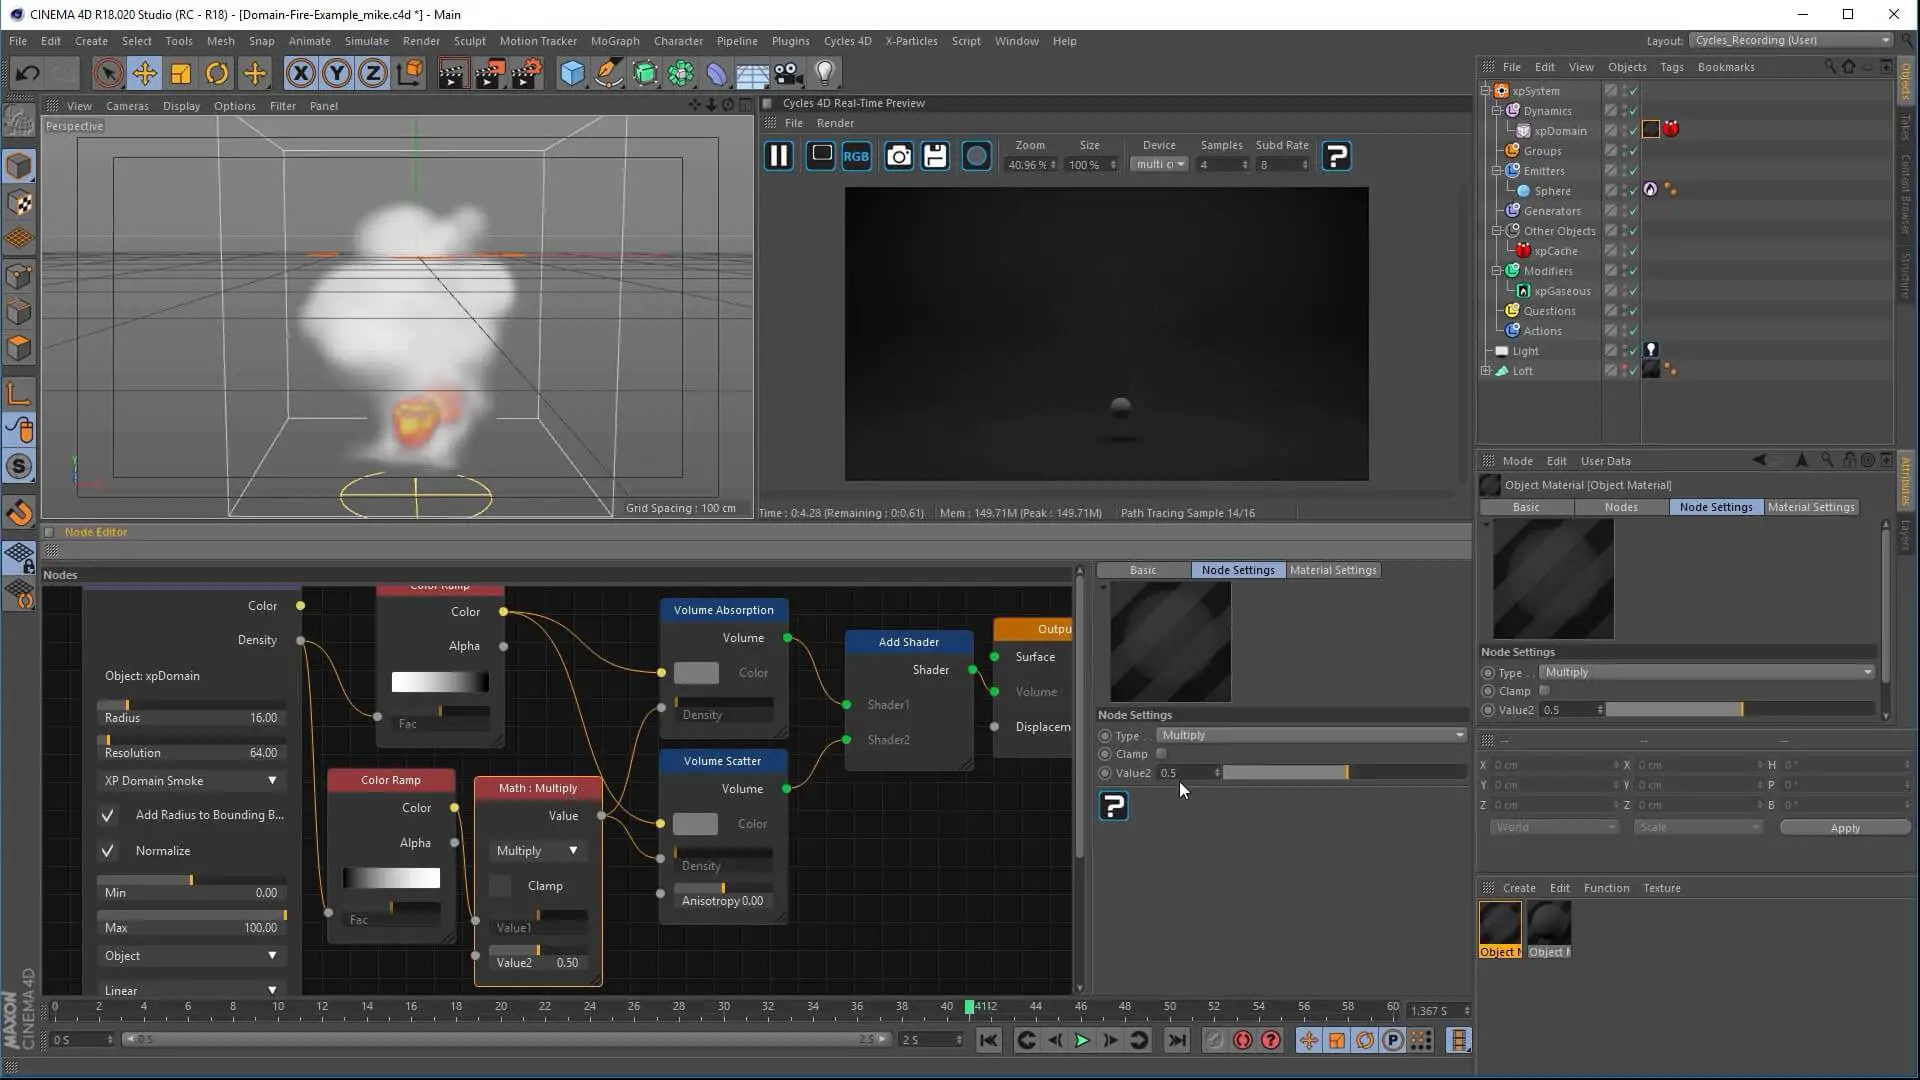Toggle xpCache enabled checkmark
Image resolution: width=1920 pixels, height=1080 pixels.
[x=1633, y=251]
